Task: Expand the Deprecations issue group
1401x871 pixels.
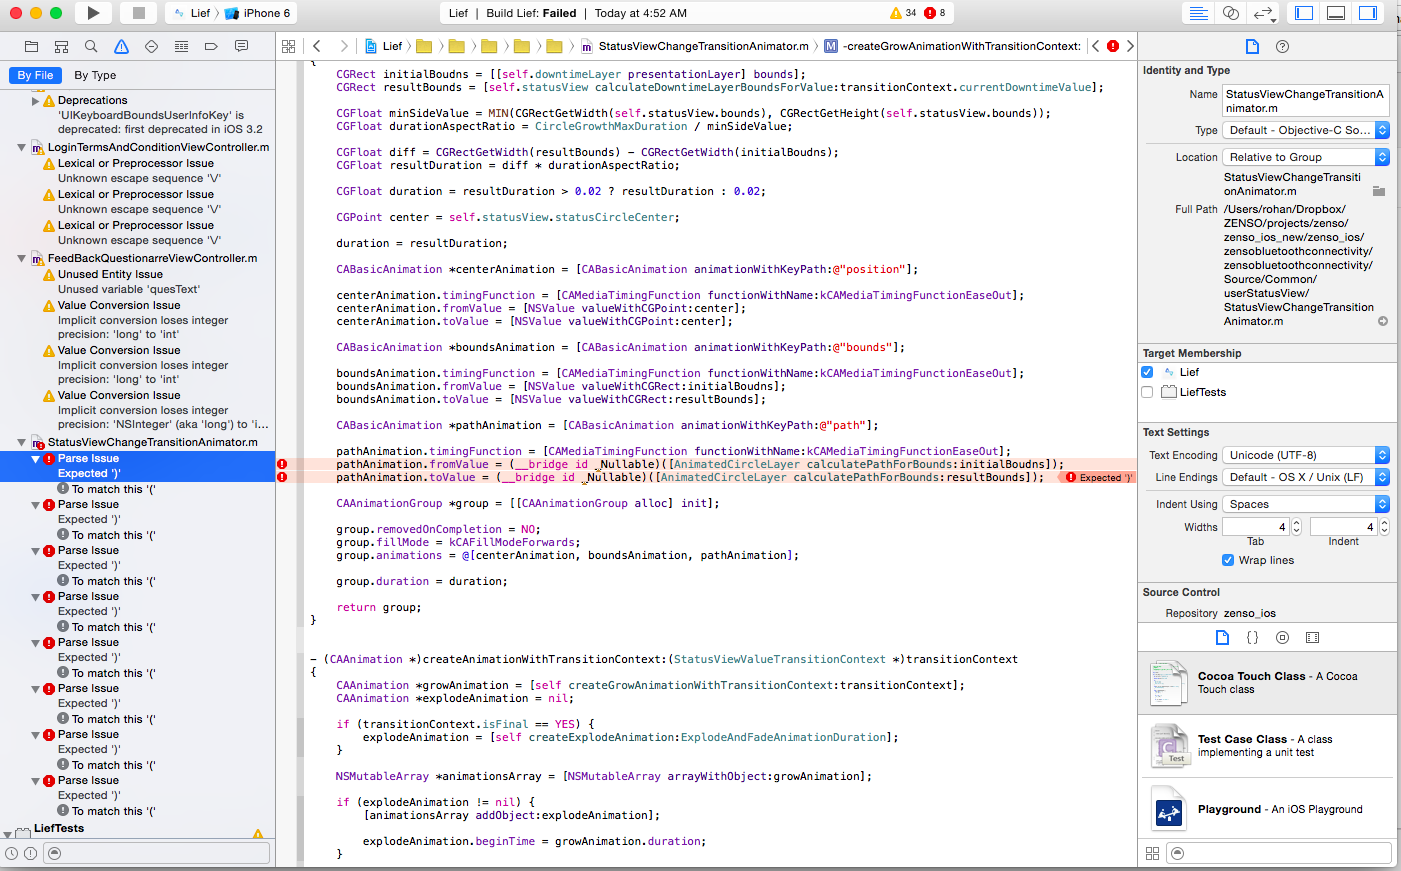Action: click(x=35, y=100)
